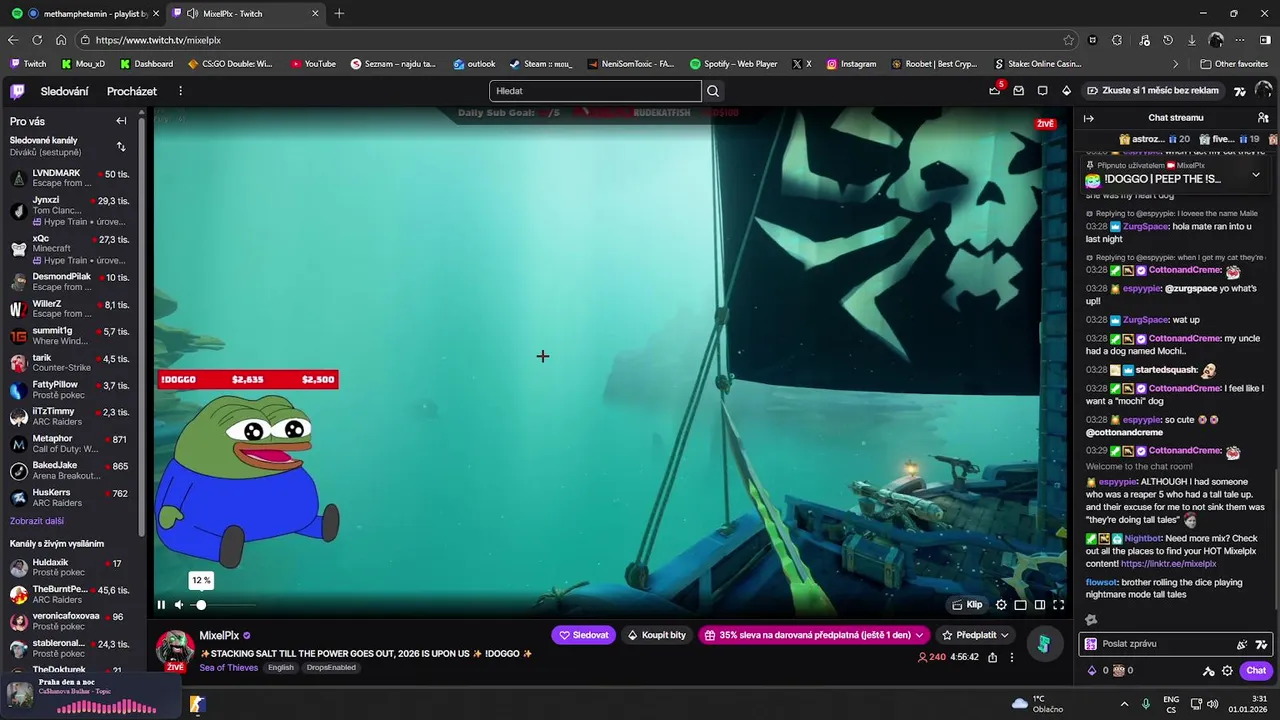Open browser history icon
The width and height of the screenshot is (1280, 720).
(x=1167, y=40)
